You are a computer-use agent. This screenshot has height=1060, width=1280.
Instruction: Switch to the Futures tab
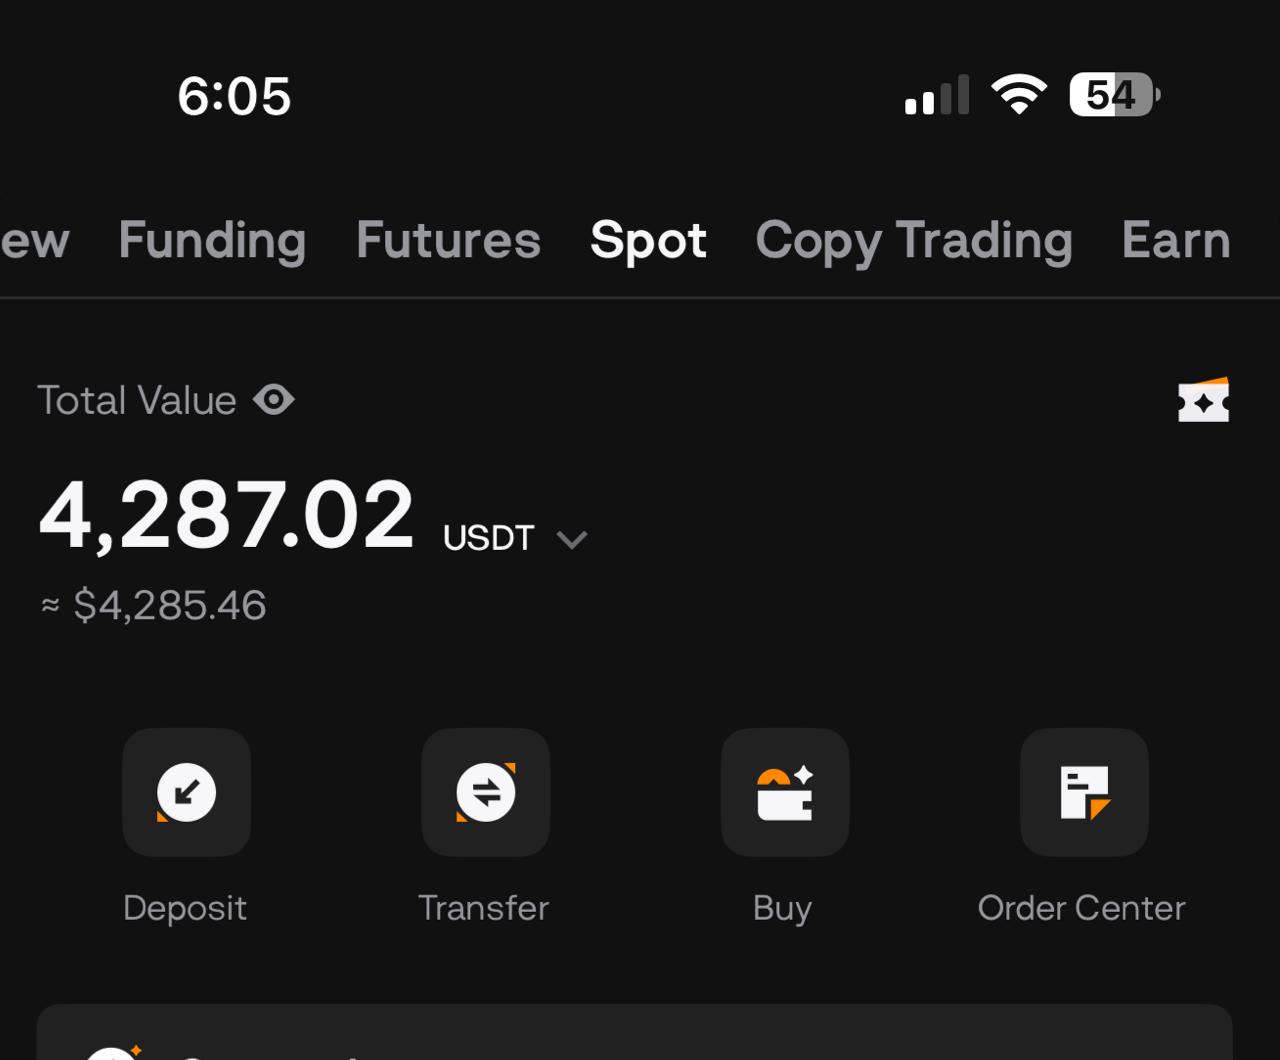pos(448,241)
